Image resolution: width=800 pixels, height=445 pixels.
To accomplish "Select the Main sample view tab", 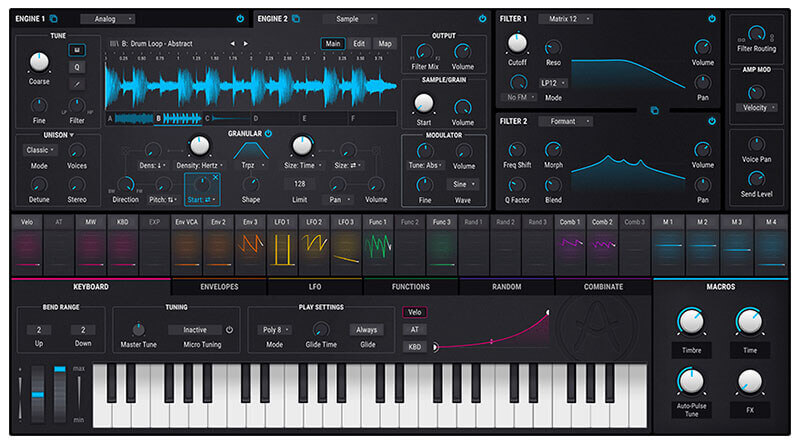I will [x=333, y=44].
